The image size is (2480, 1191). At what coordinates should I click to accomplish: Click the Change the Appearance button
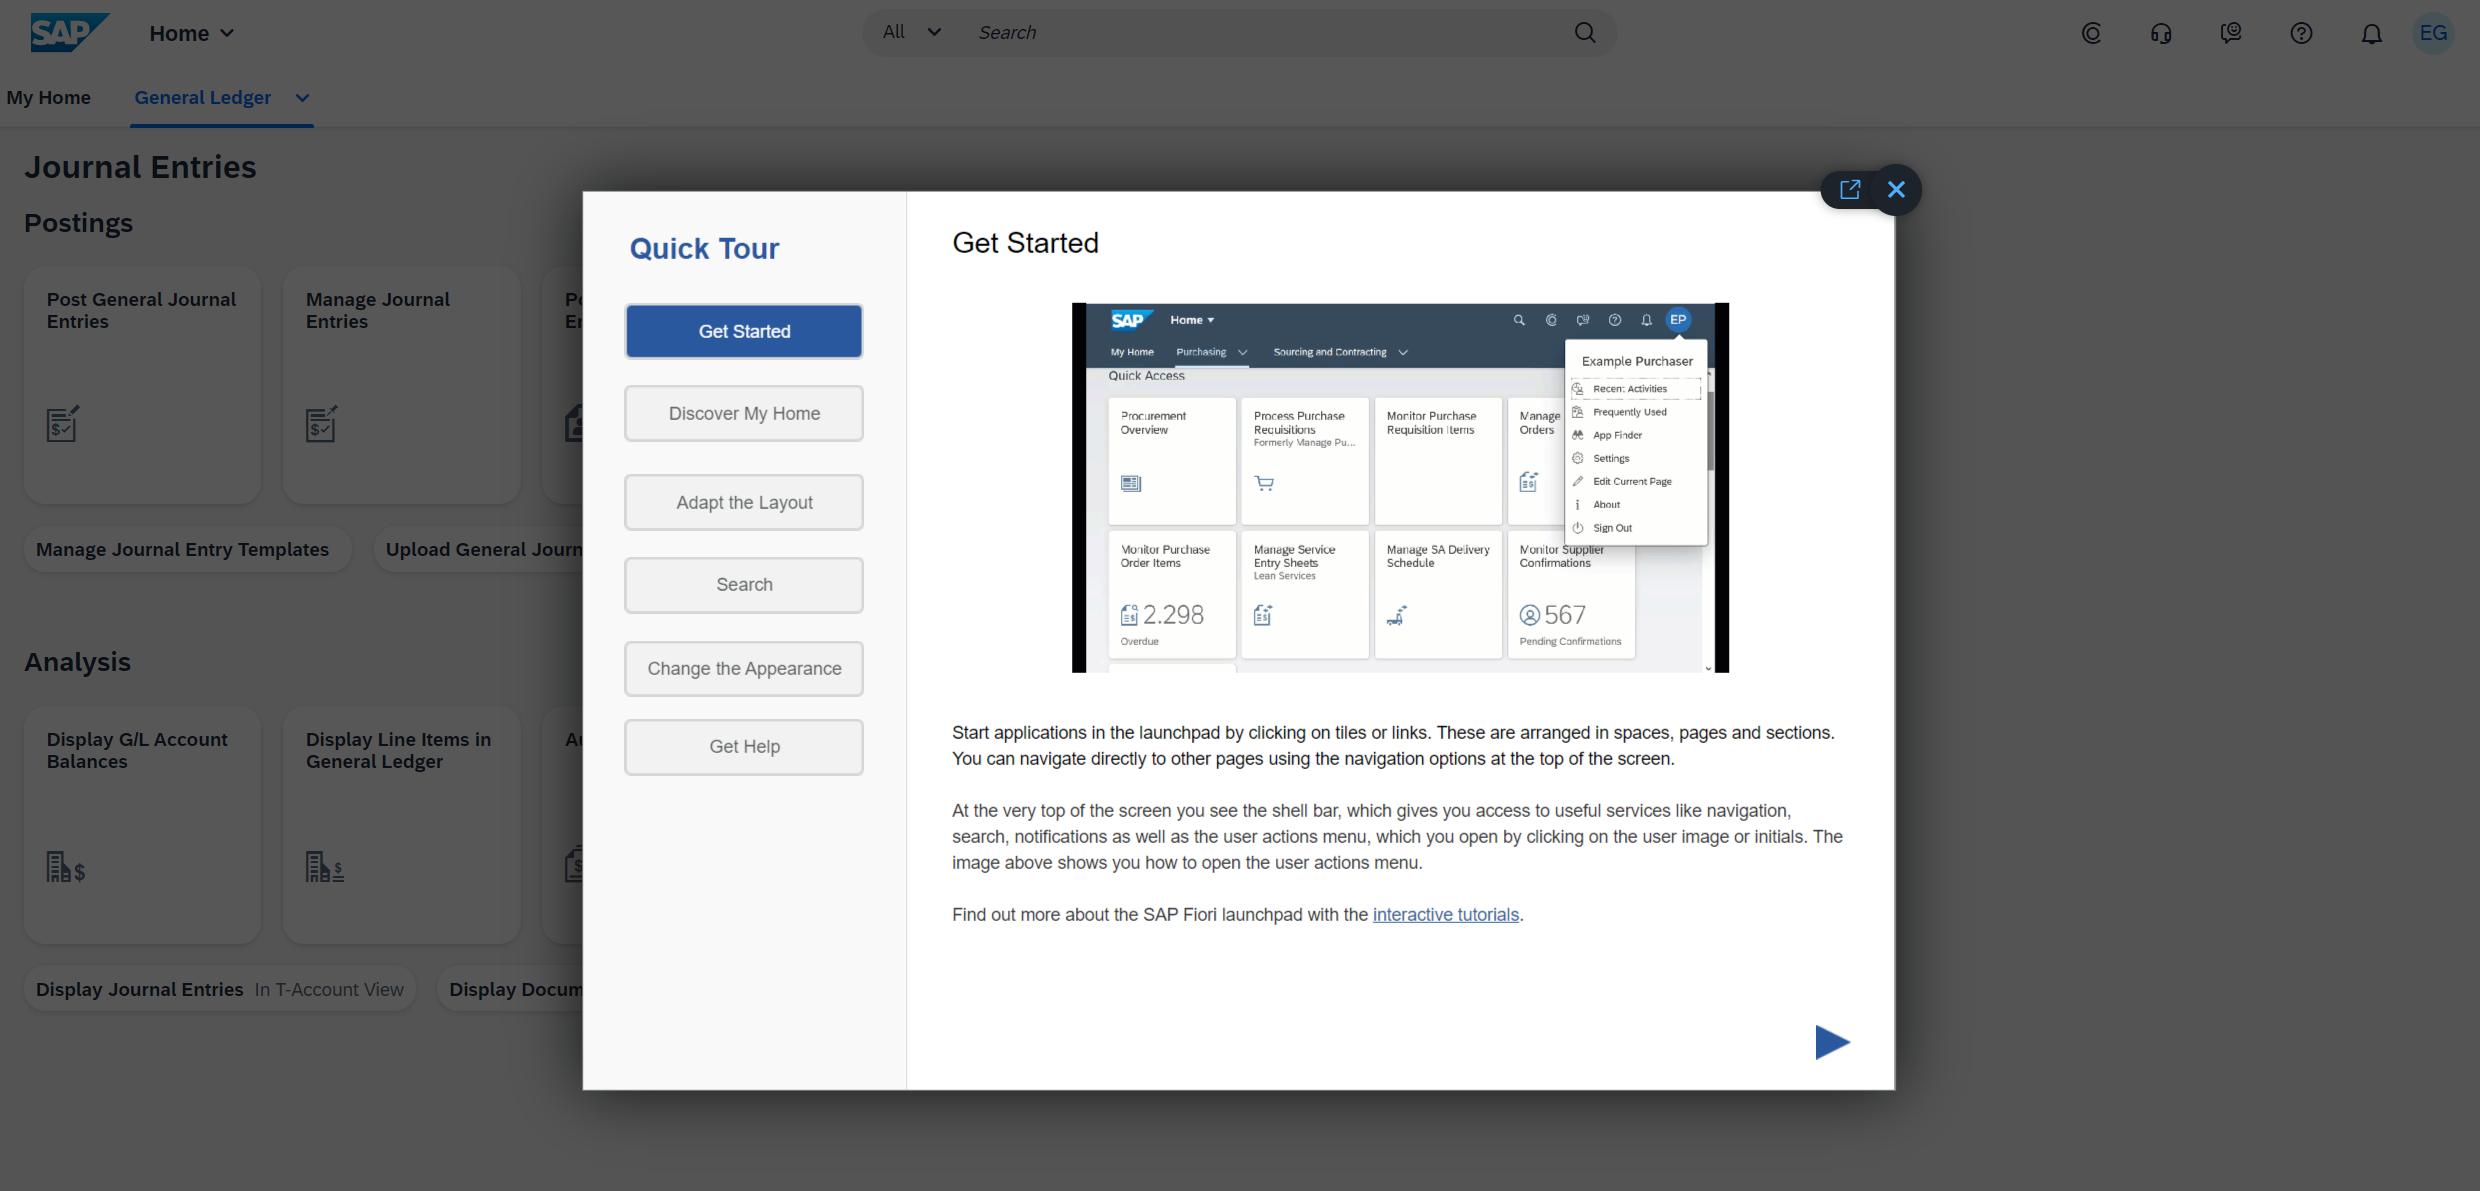[744, 669]
